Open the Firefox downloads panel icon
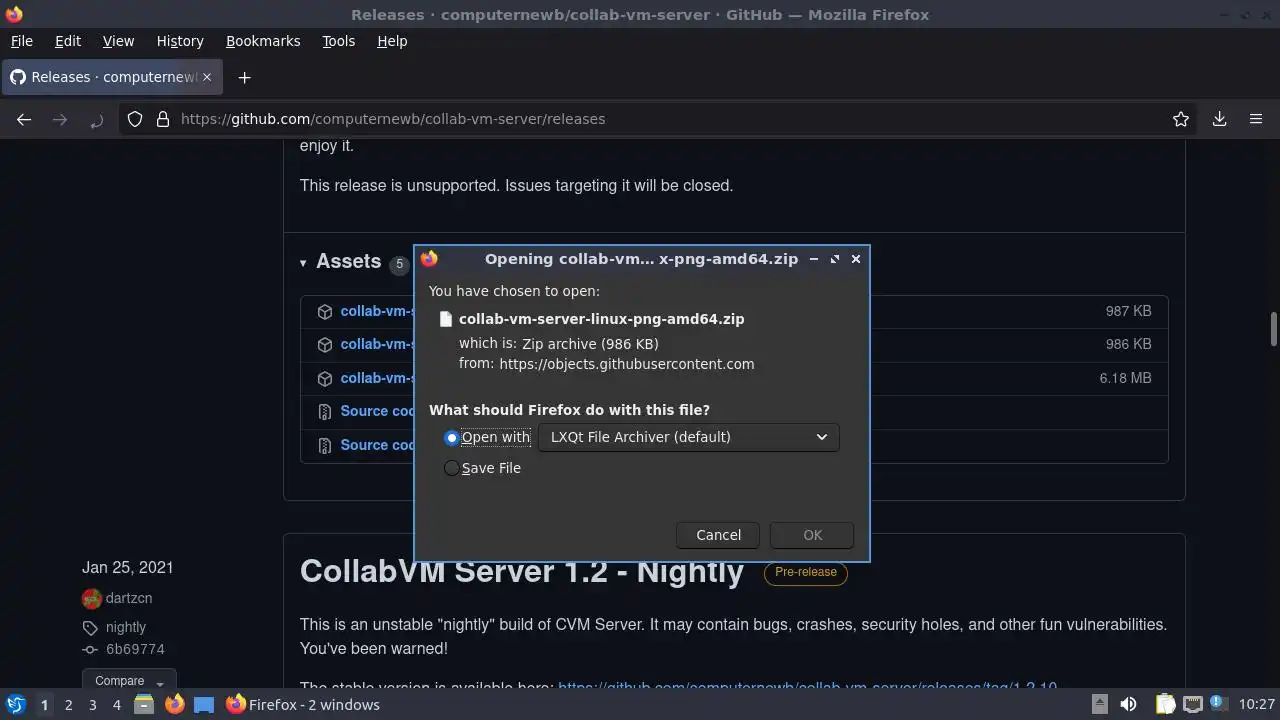 (x=1220, y=119)
